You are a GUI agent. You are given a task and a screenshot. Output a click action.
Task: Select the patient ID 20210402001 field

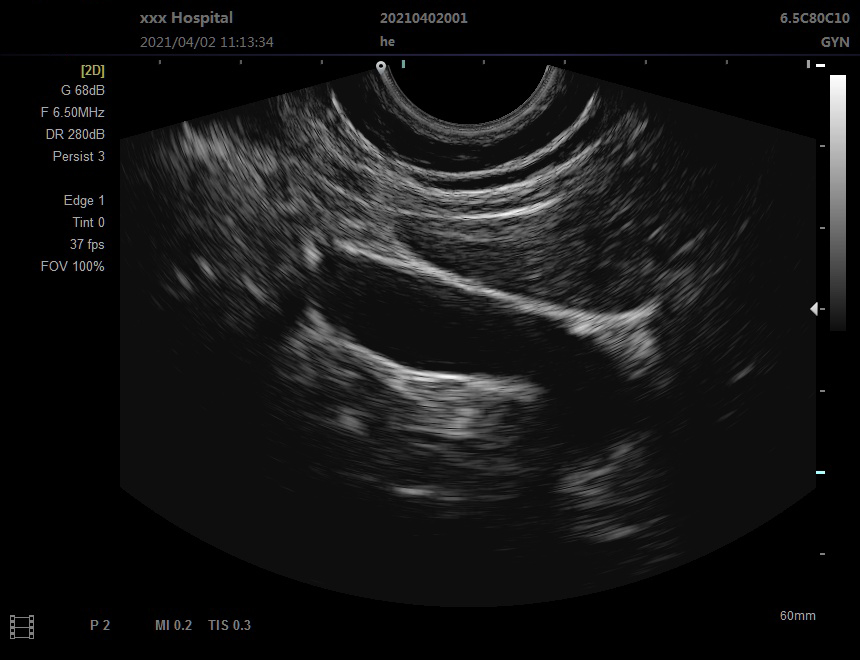(x=423, y=18)
